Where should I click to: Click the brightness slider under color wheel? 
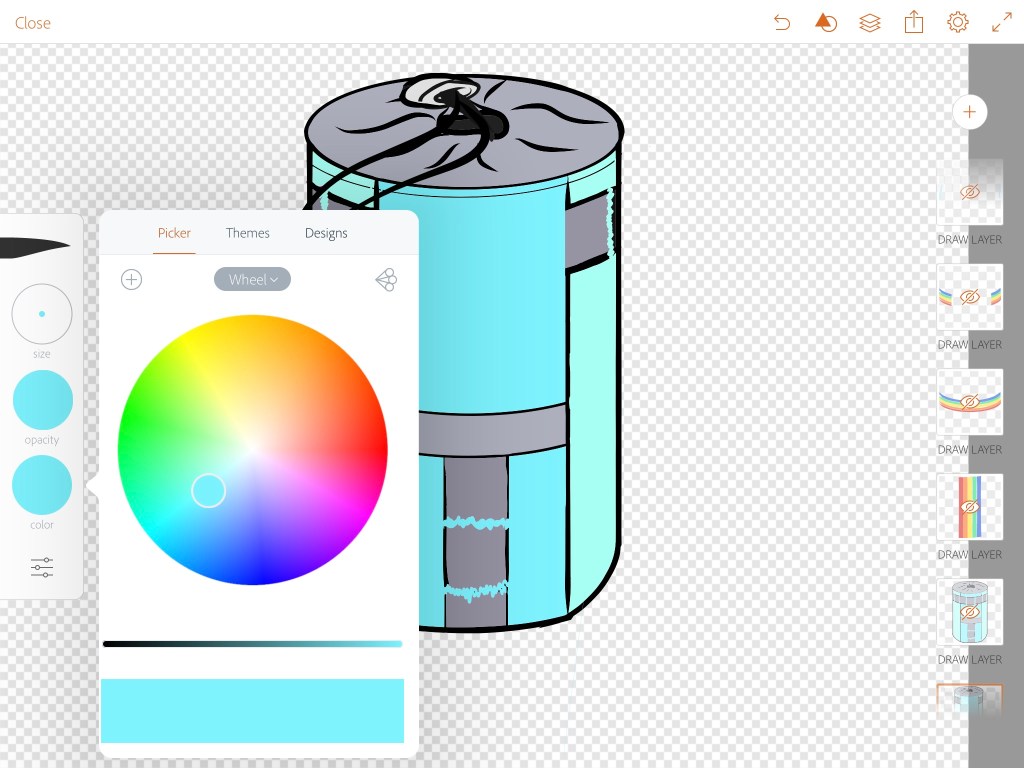[252, 644]
